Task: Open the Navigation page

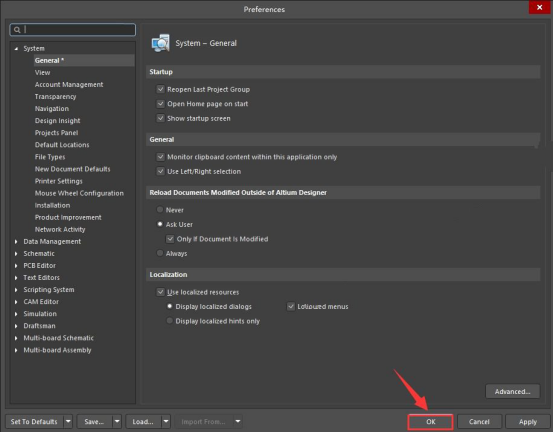Action: [x=52, y=108]
